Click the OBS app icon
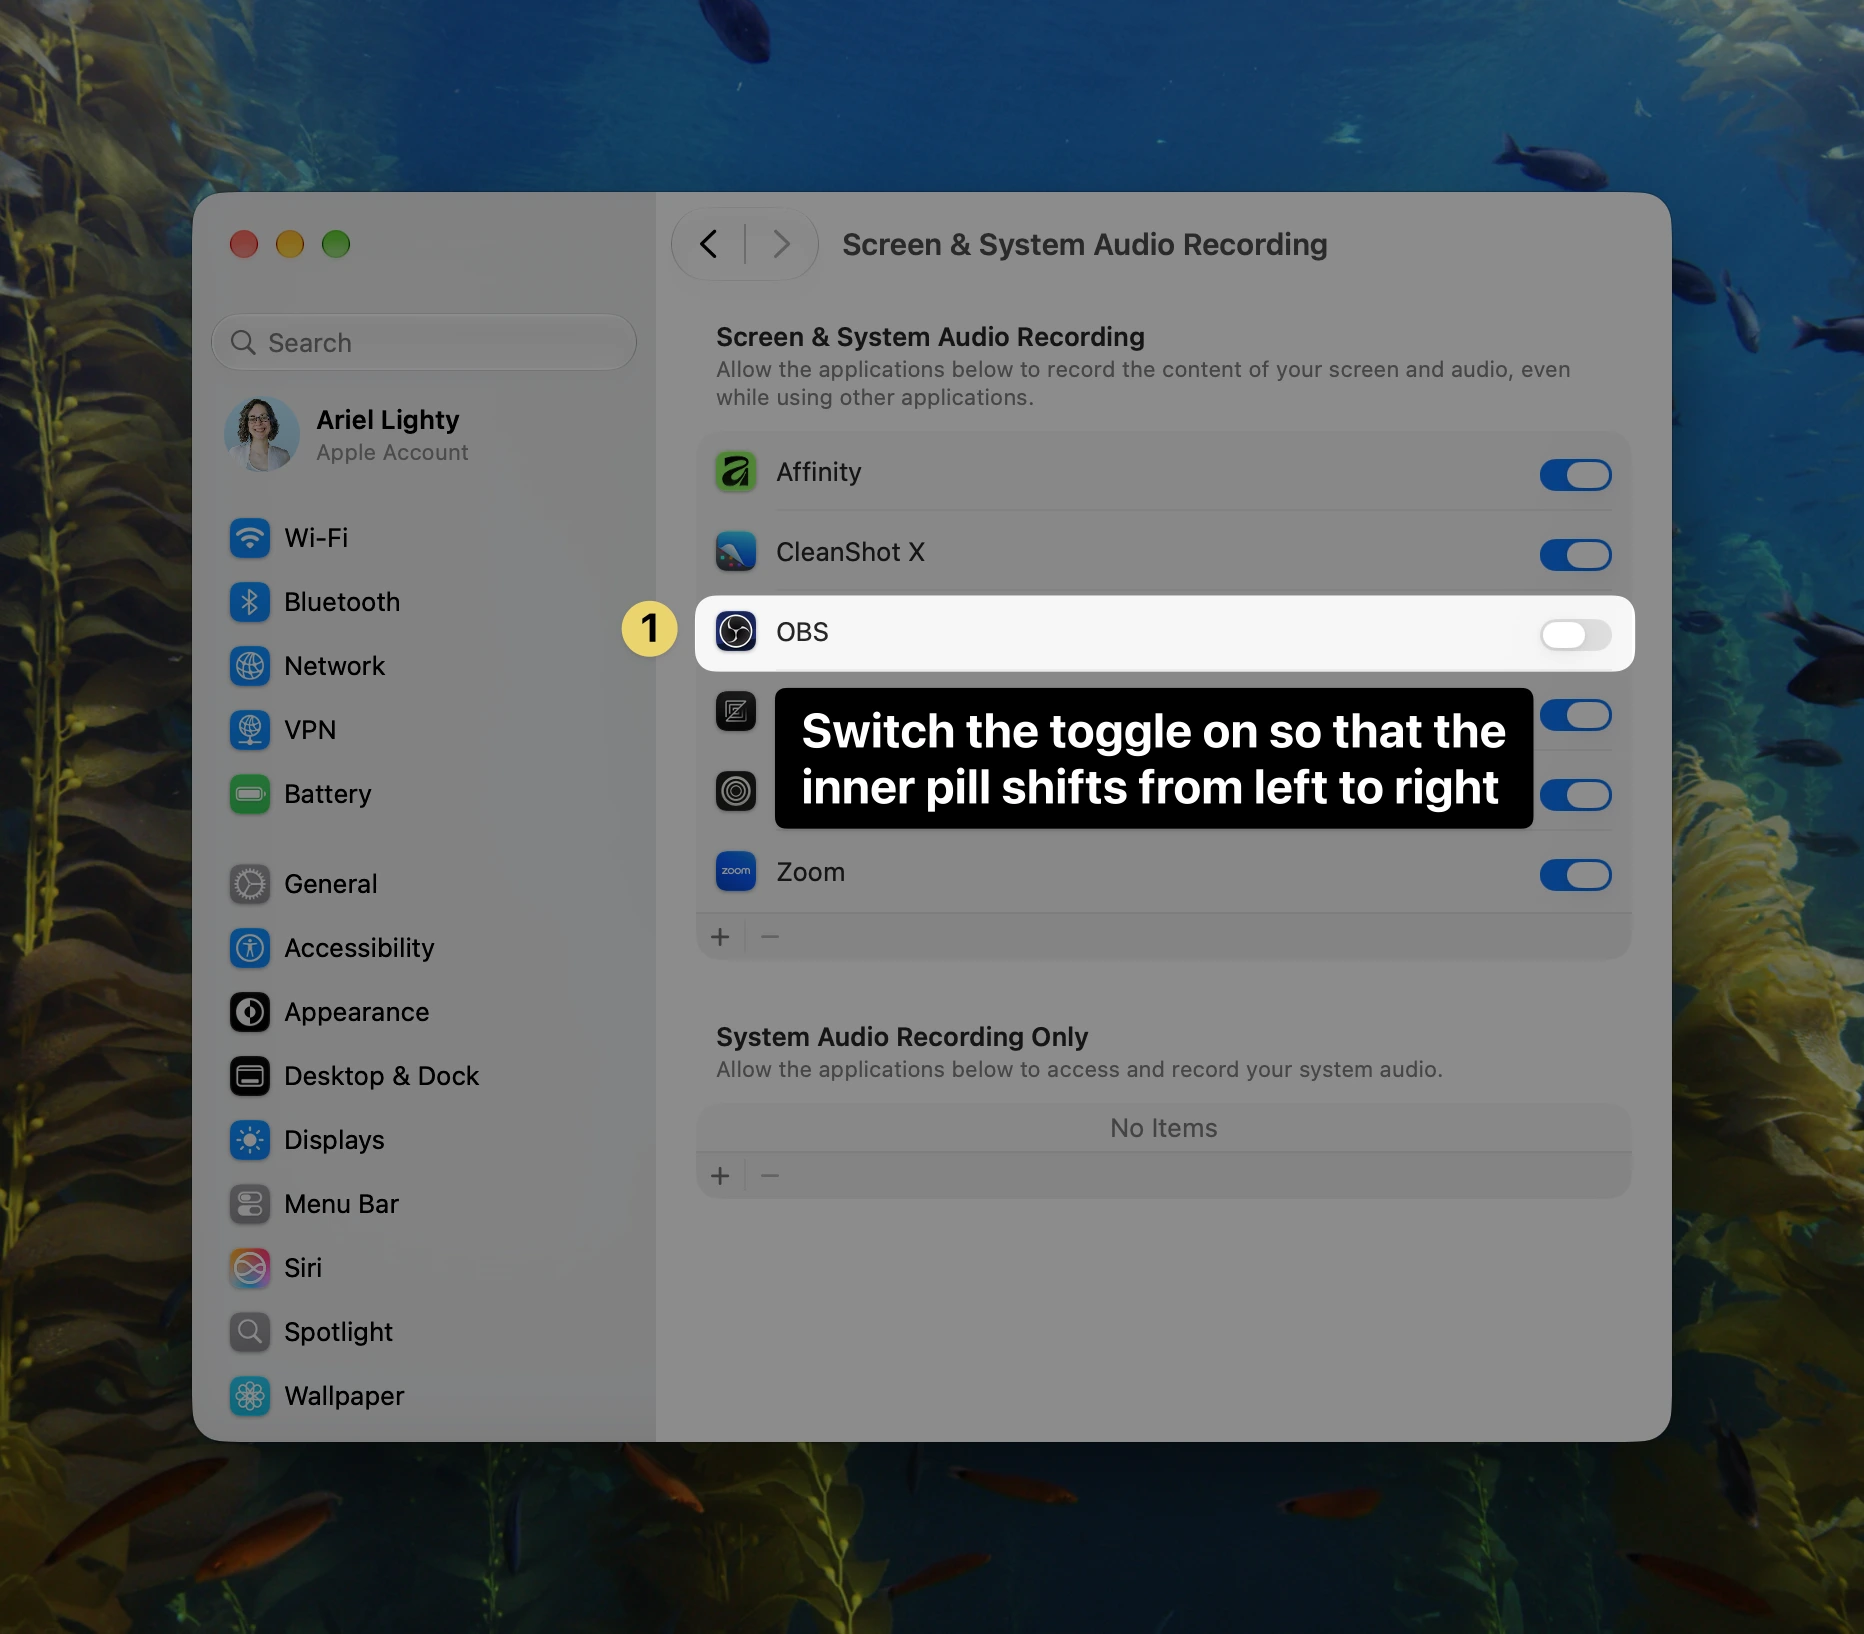 tap(736, 632)
